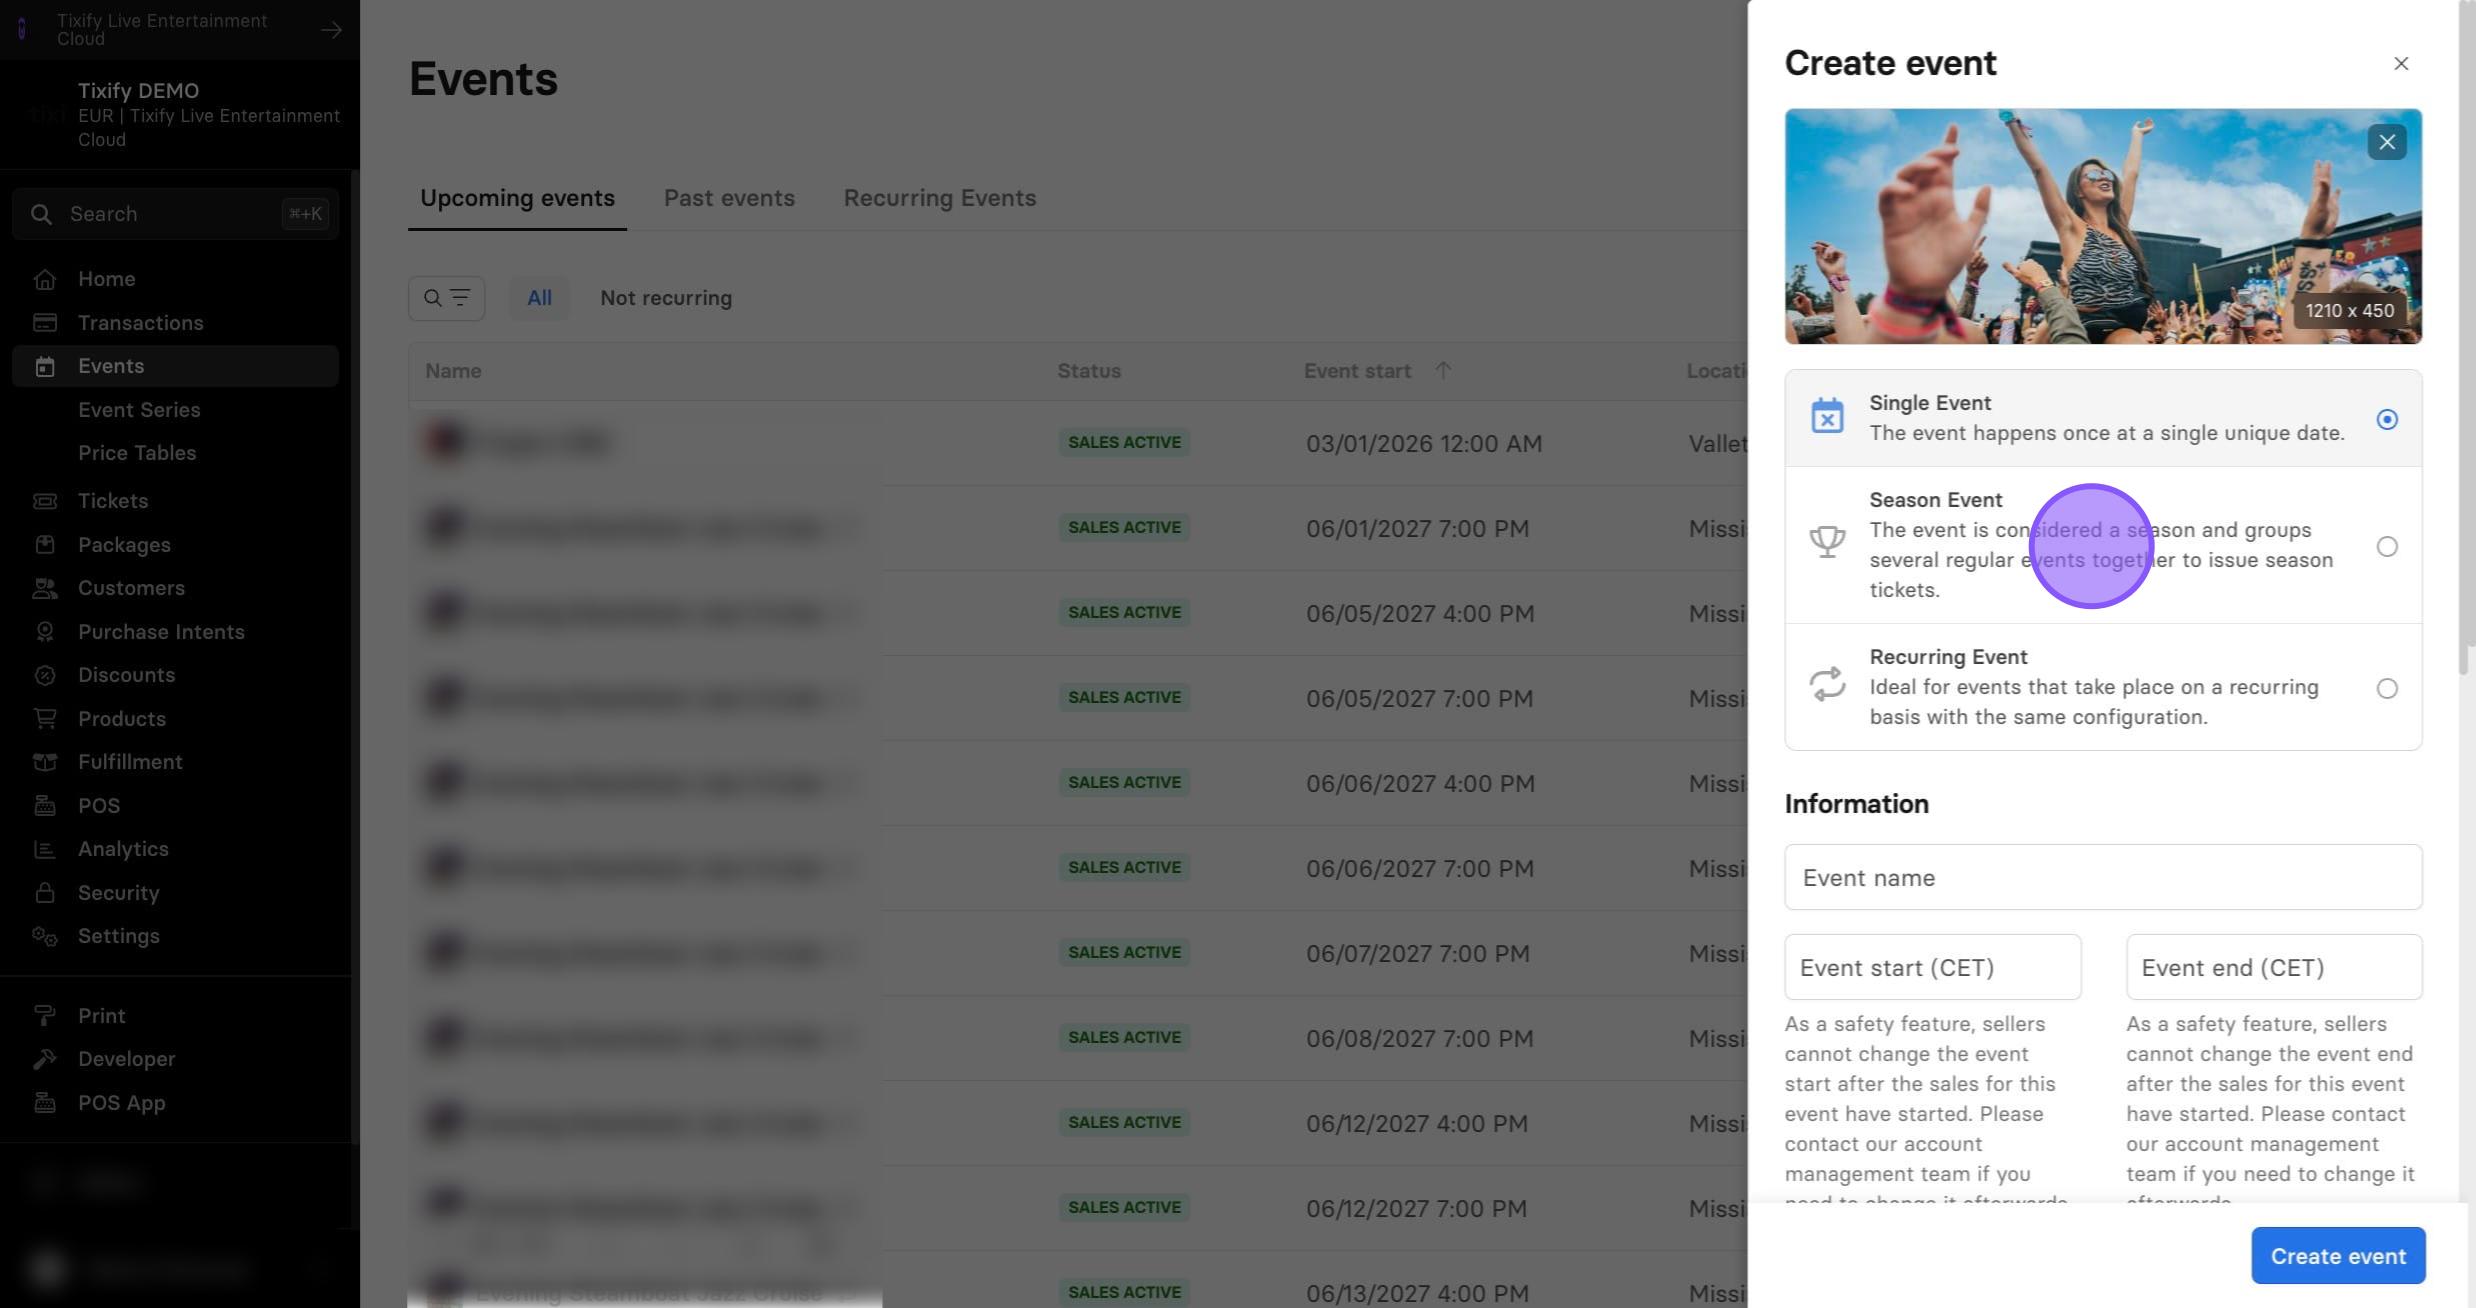Screen dimensions: 2476x1308
Task: Click the Tixify workspace arrow icon
Action: coord(331,30)
